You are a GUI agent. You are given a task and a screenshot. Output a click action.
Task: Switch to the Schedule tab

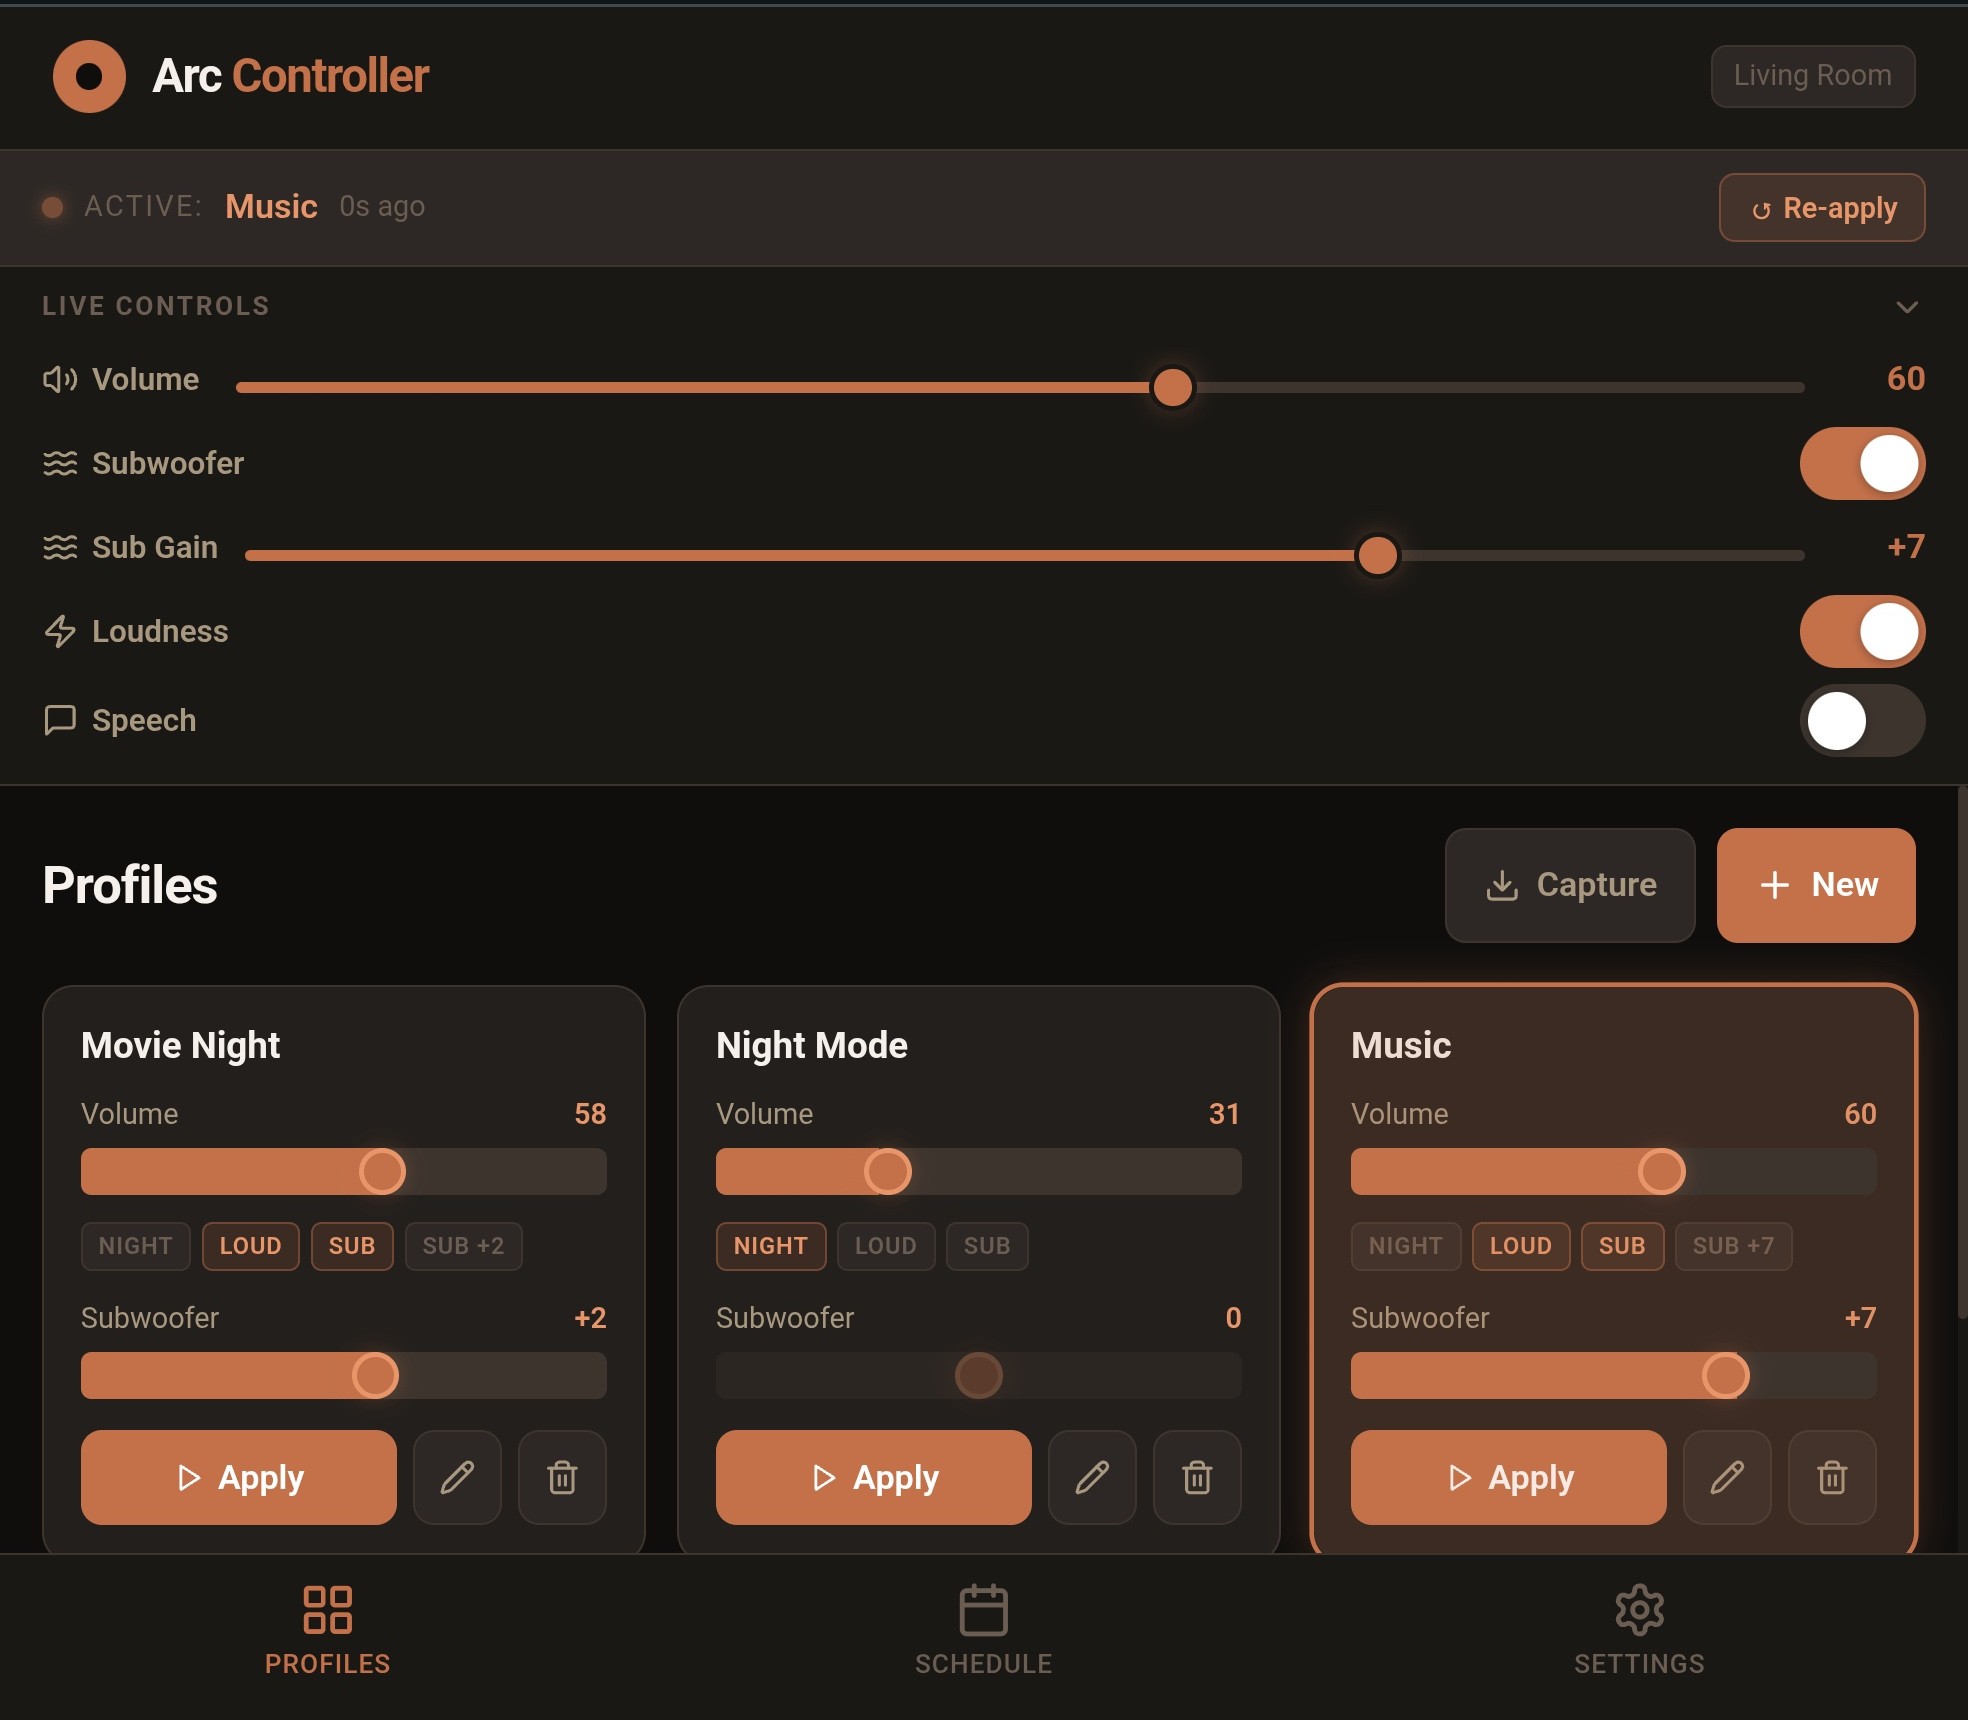point(983,1630)
